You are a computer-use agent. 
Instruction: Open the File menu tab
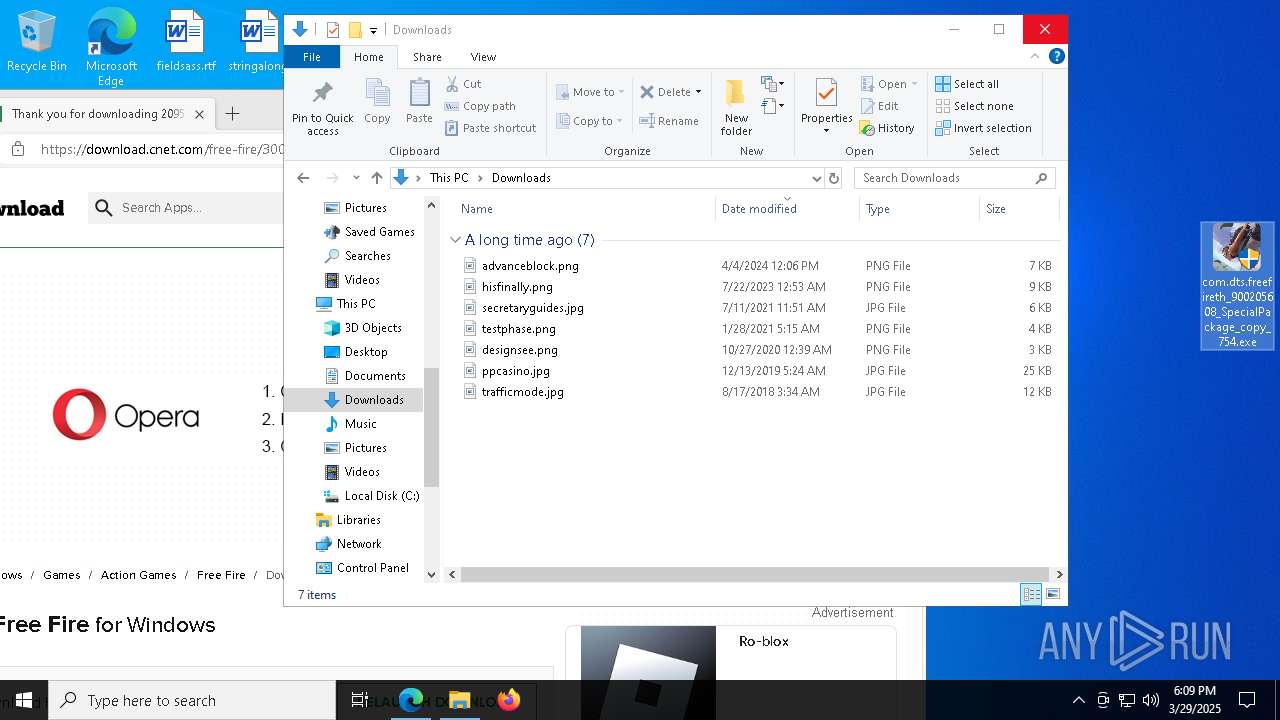coord(312,57)
